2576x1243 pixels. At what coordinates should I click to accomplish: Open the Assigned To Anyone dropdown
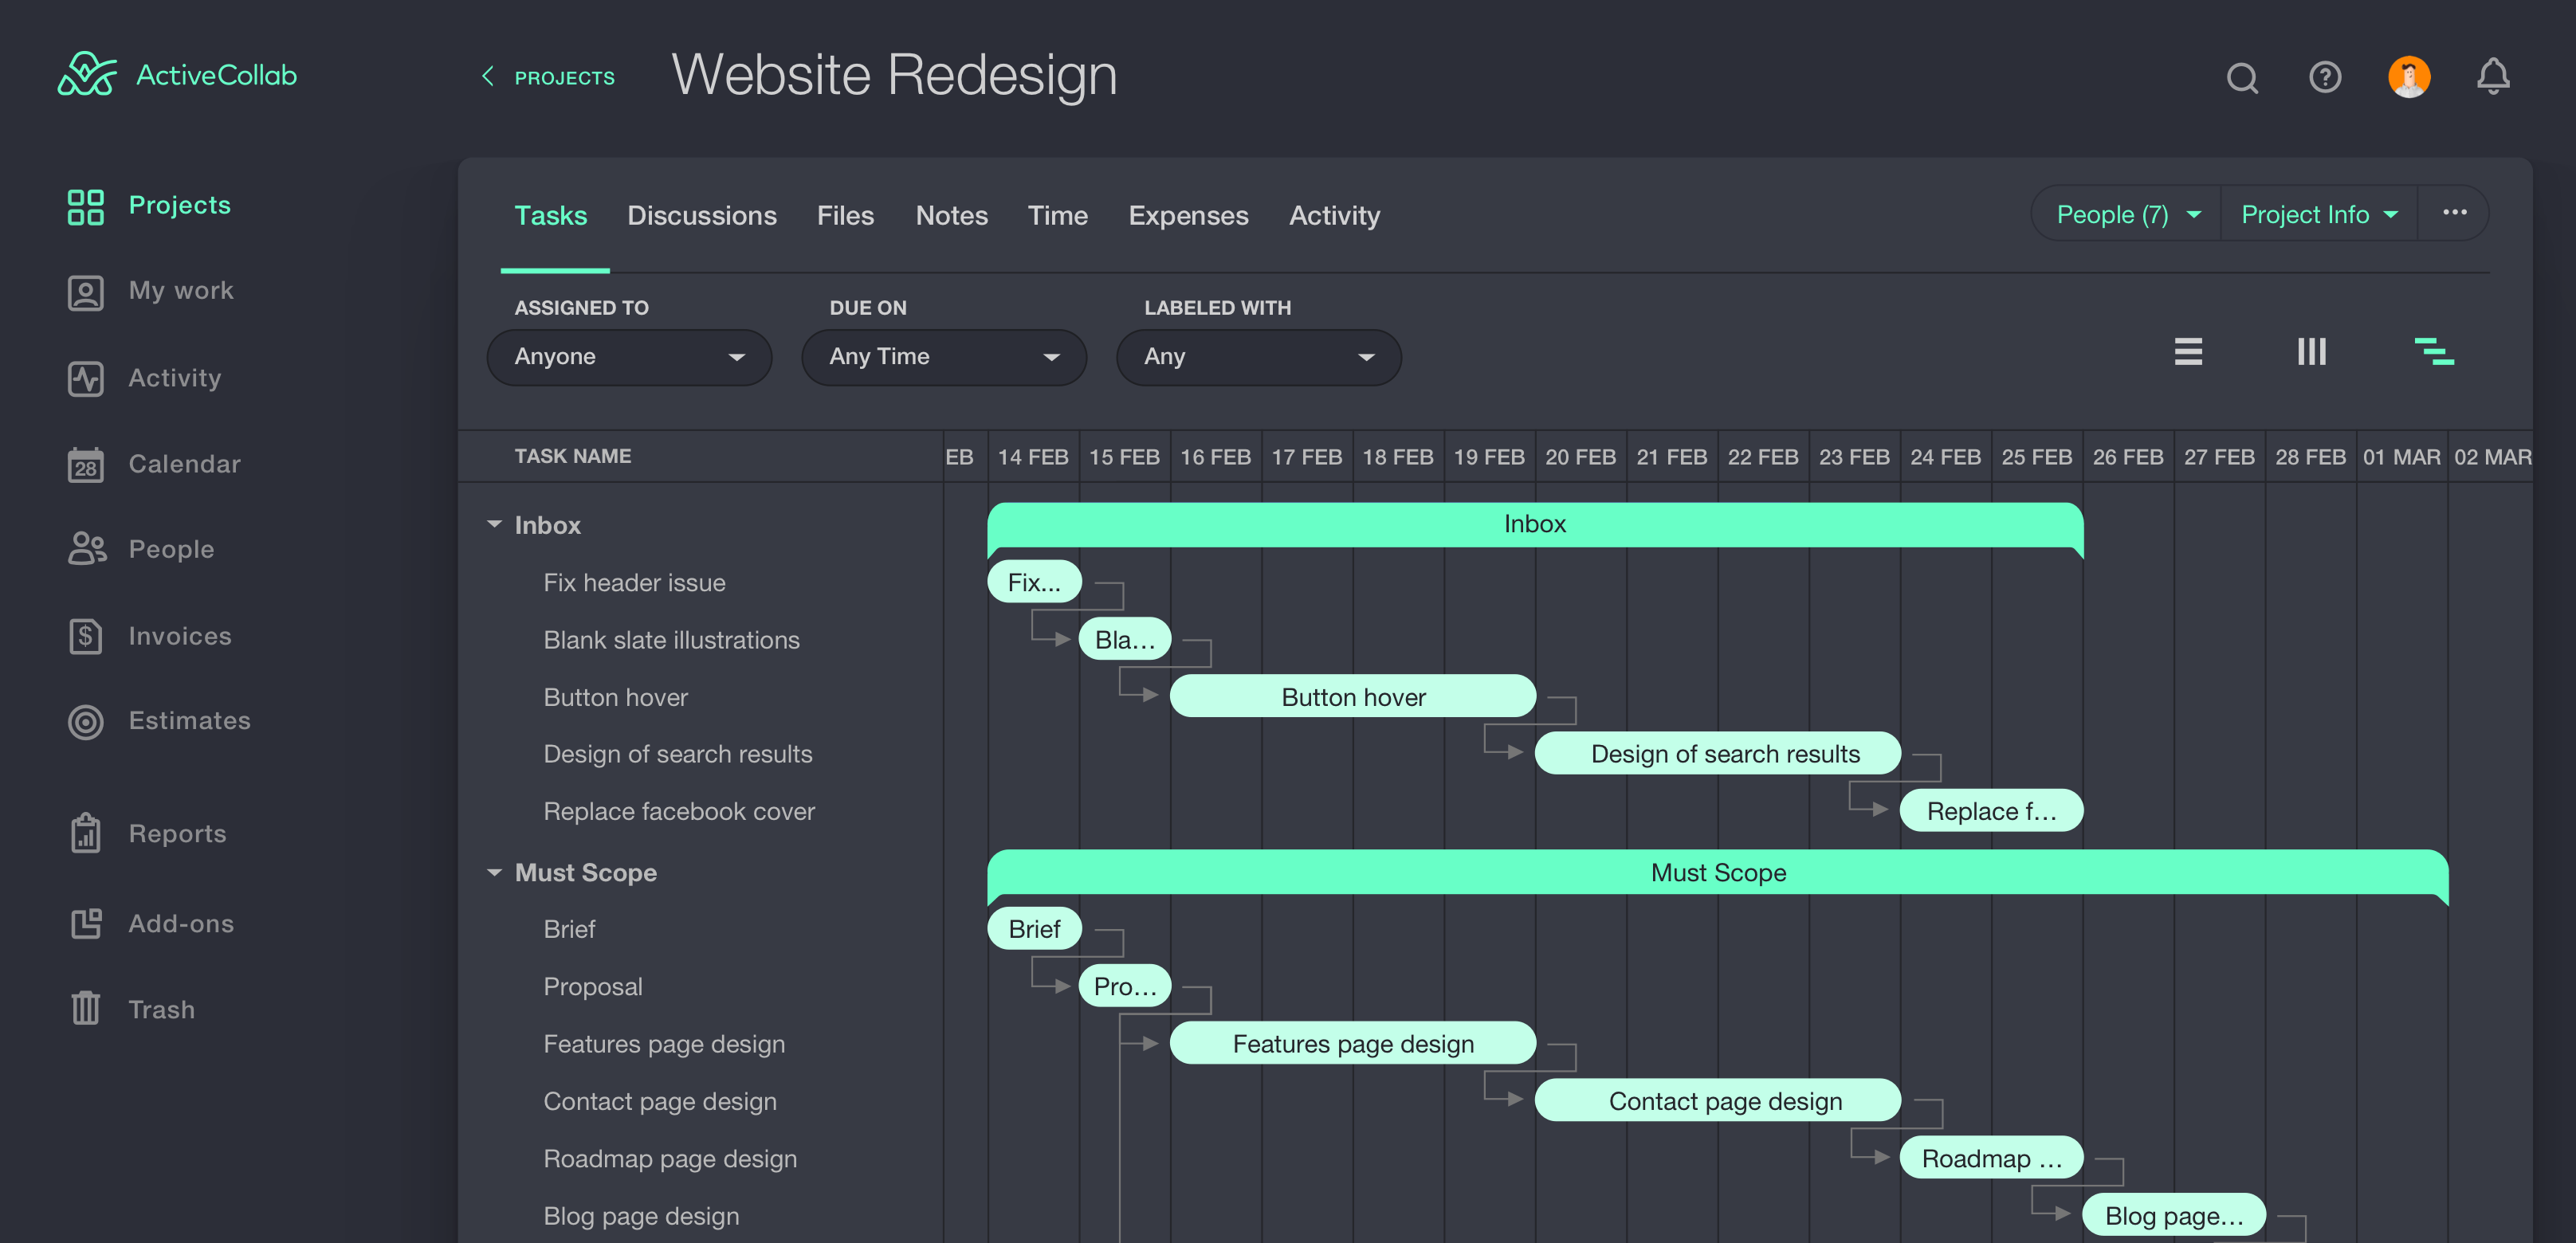629,357
